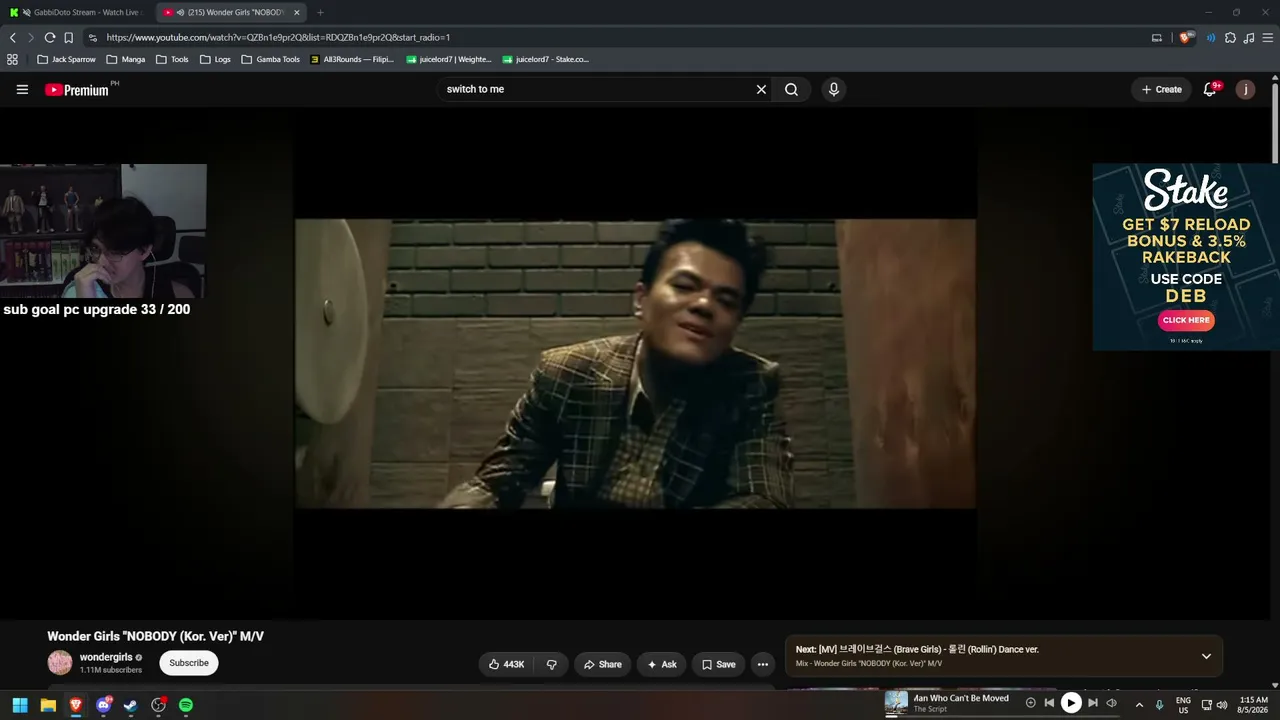Open the All3Rounds bookmark
The height and width of the screenshot is (720, 1280).
click(351, 59)
